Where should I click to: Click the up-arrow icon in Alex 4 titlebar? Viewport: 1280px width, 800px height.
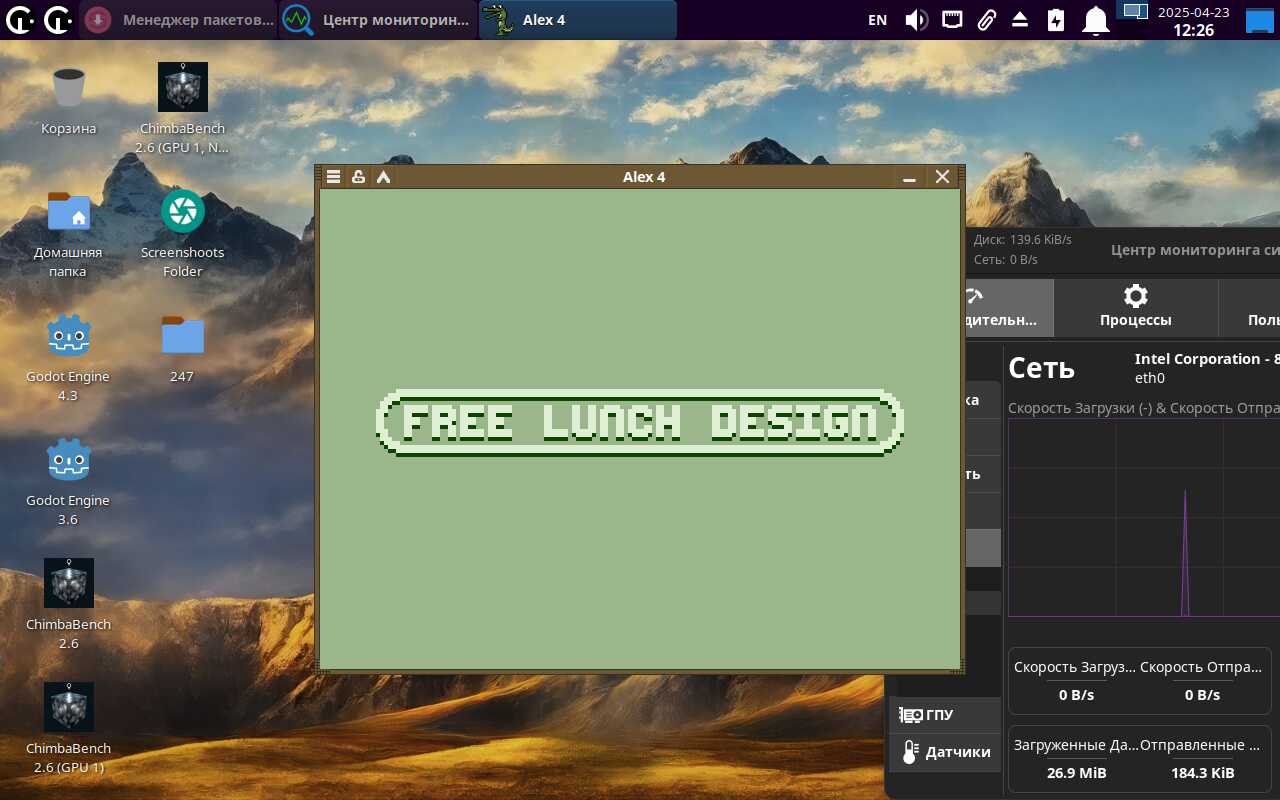tap(383, 177)
